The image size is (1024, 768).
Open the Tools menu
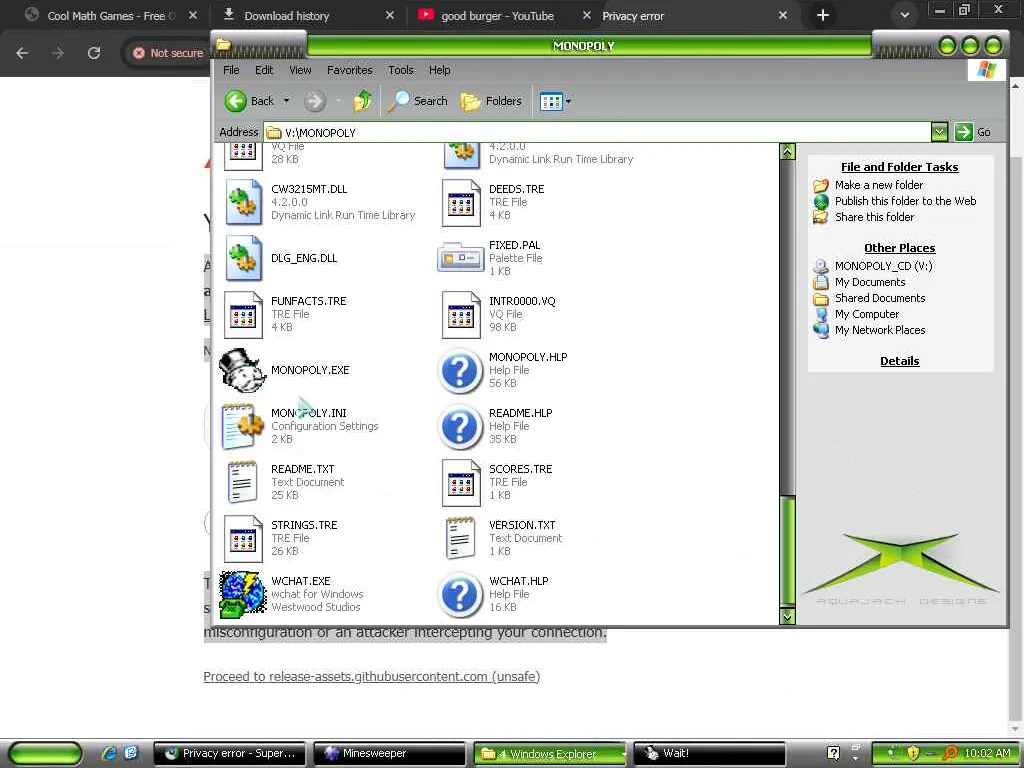click(400, 70)
